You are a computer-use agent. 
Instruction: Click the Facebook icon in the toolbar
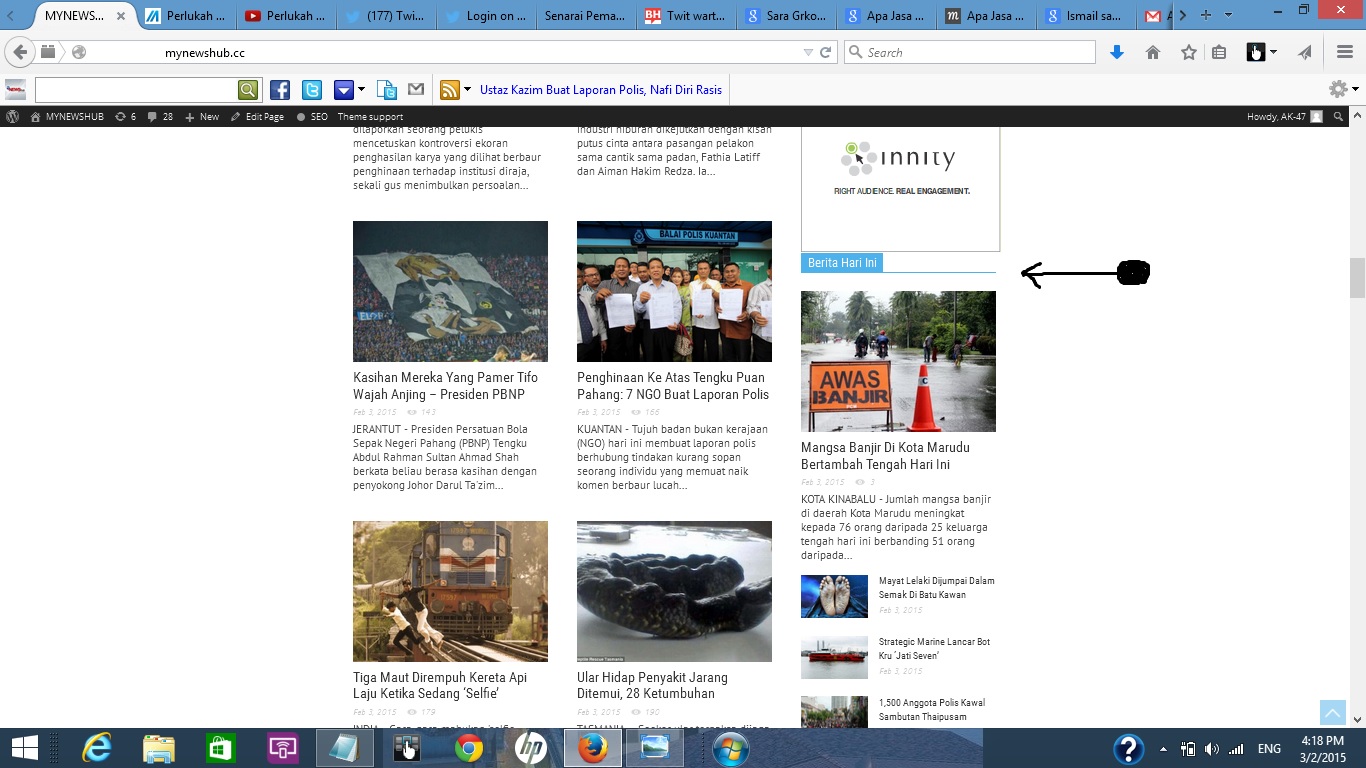tap(280, 90)
